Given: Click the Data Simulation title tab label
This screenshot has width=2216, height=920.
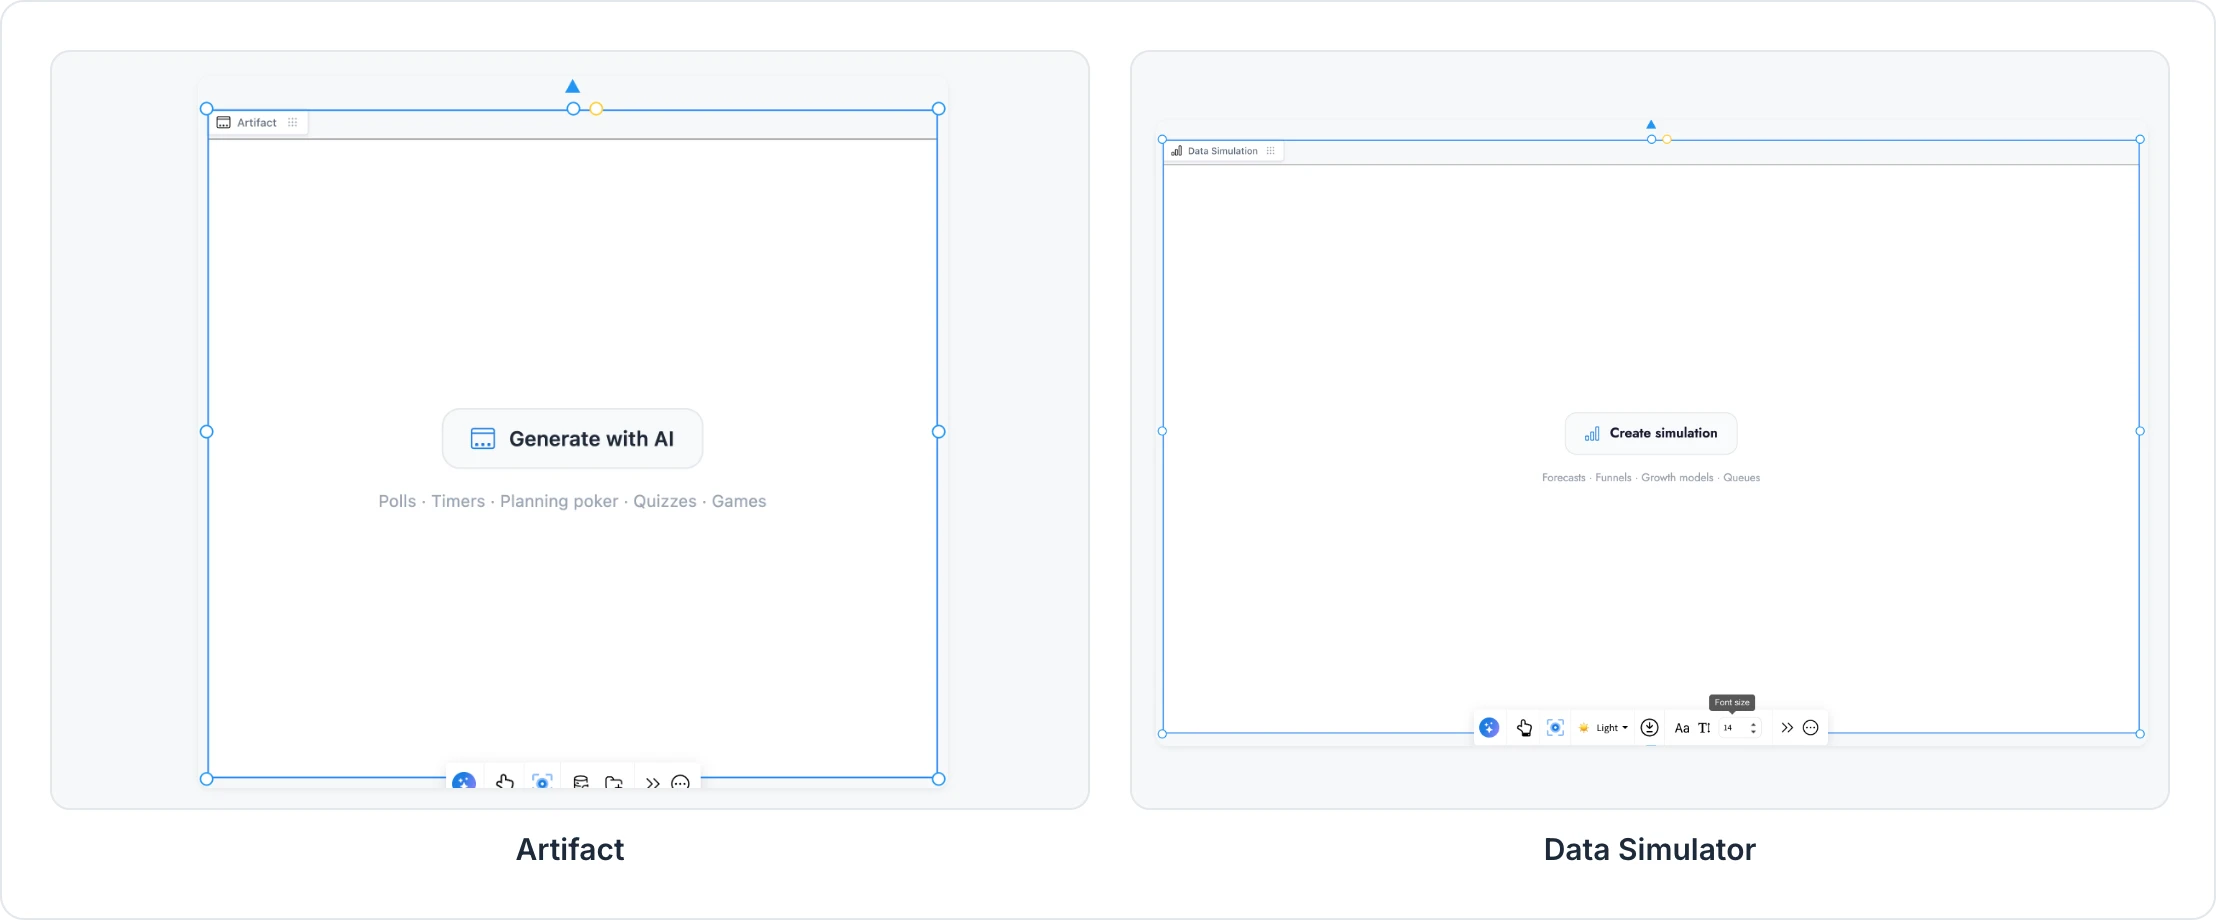Looking at the screenshot, I should (1222, 151).
